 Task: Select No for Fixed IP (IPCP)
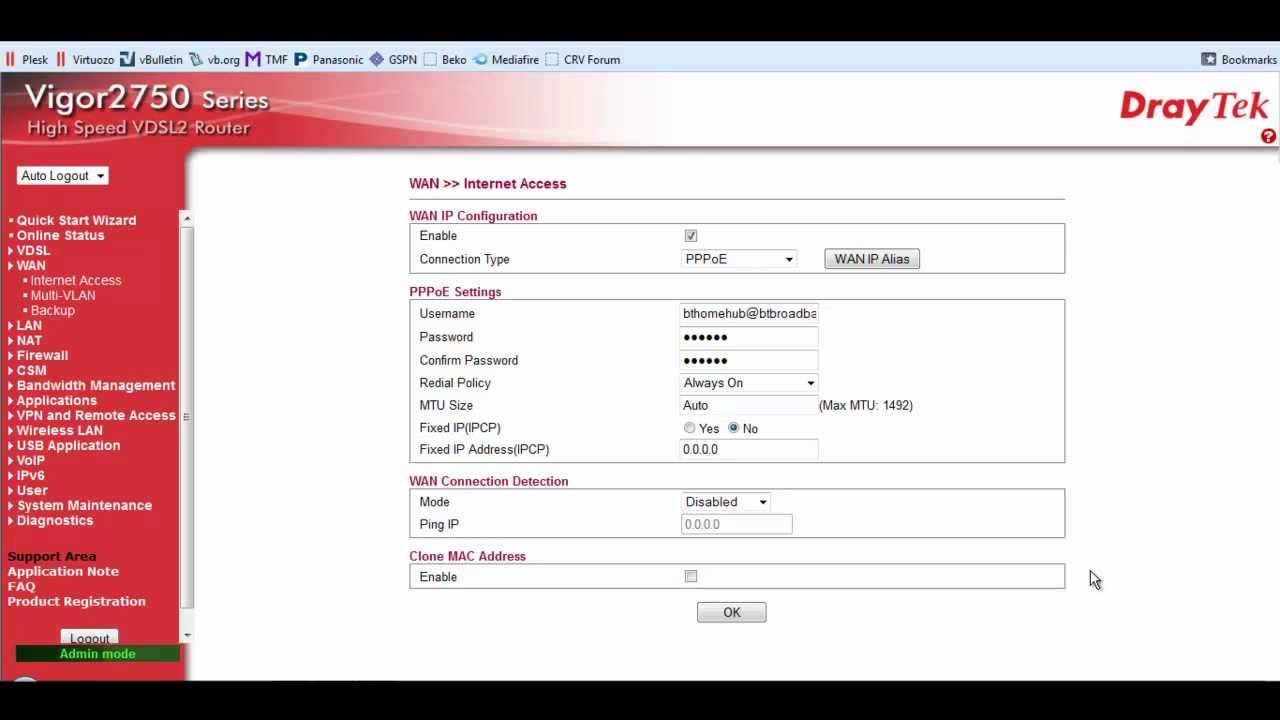(x=734, y=428)
